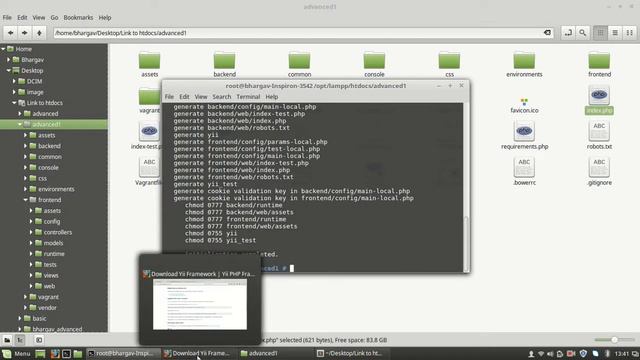Image resolution: width=640 pixels, height=360 pixels.
Task: Go up to parent folder
Action: pos(39,33)
